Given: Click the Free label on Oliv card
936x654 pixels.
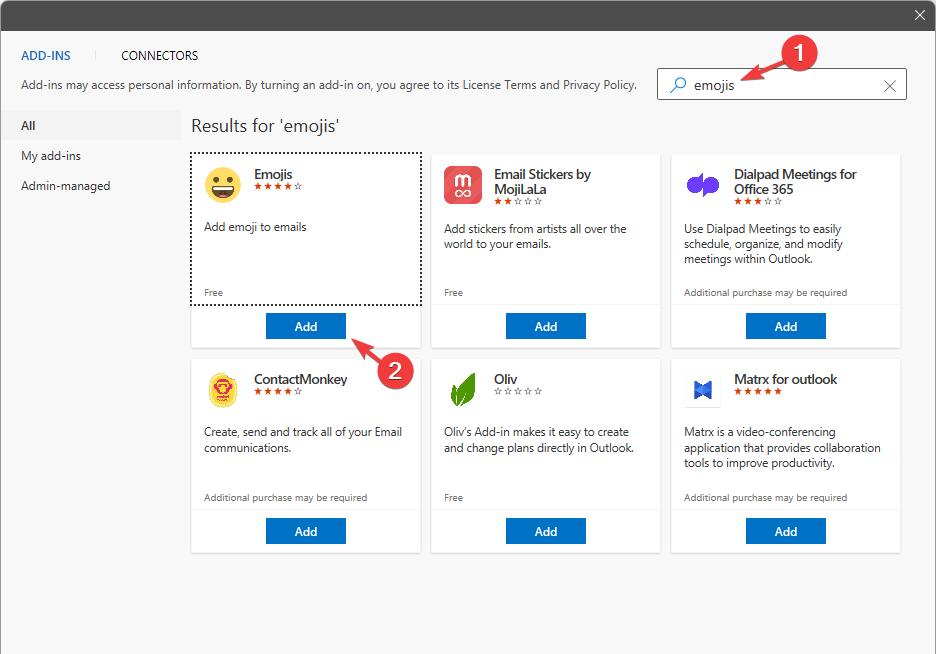Looking at the screenshot, I should click(x=453, y=498).
